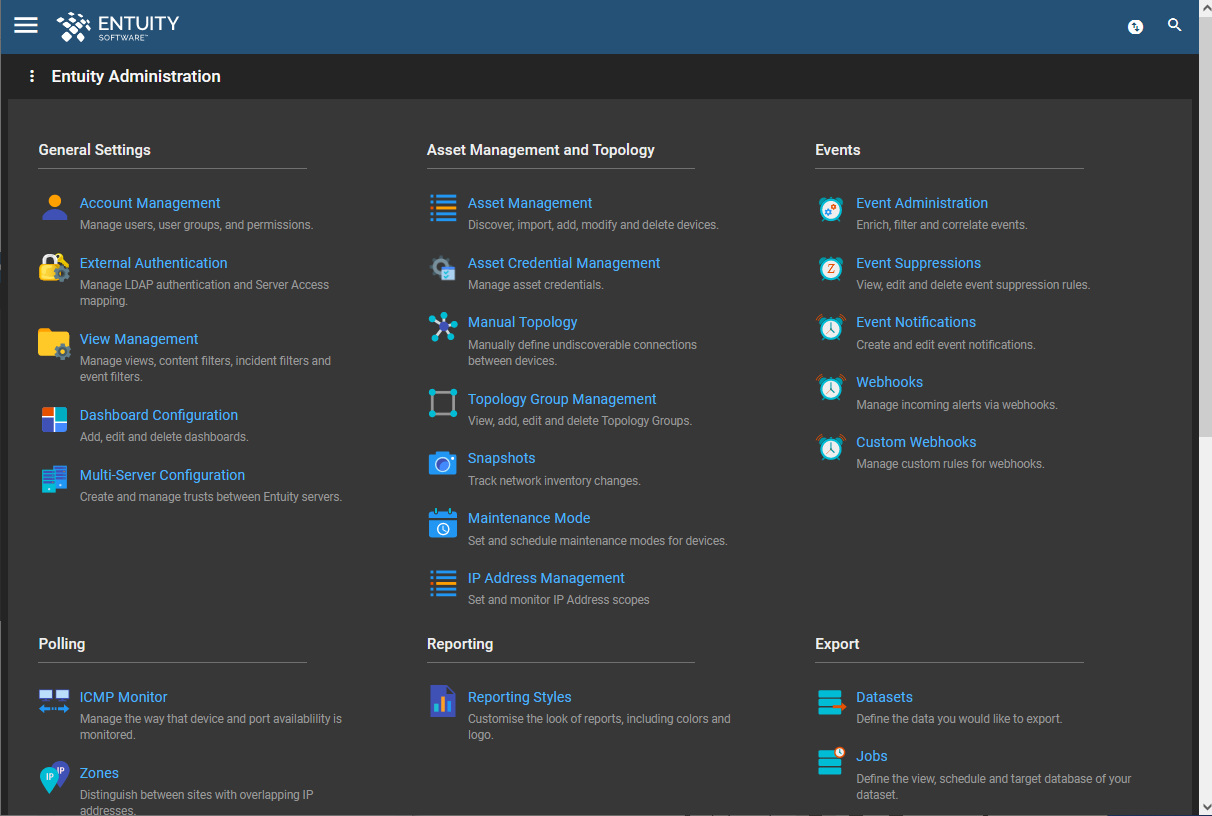Click the Maintenance Mode calendar icon
1212x816 pixels.
(443, 523)
